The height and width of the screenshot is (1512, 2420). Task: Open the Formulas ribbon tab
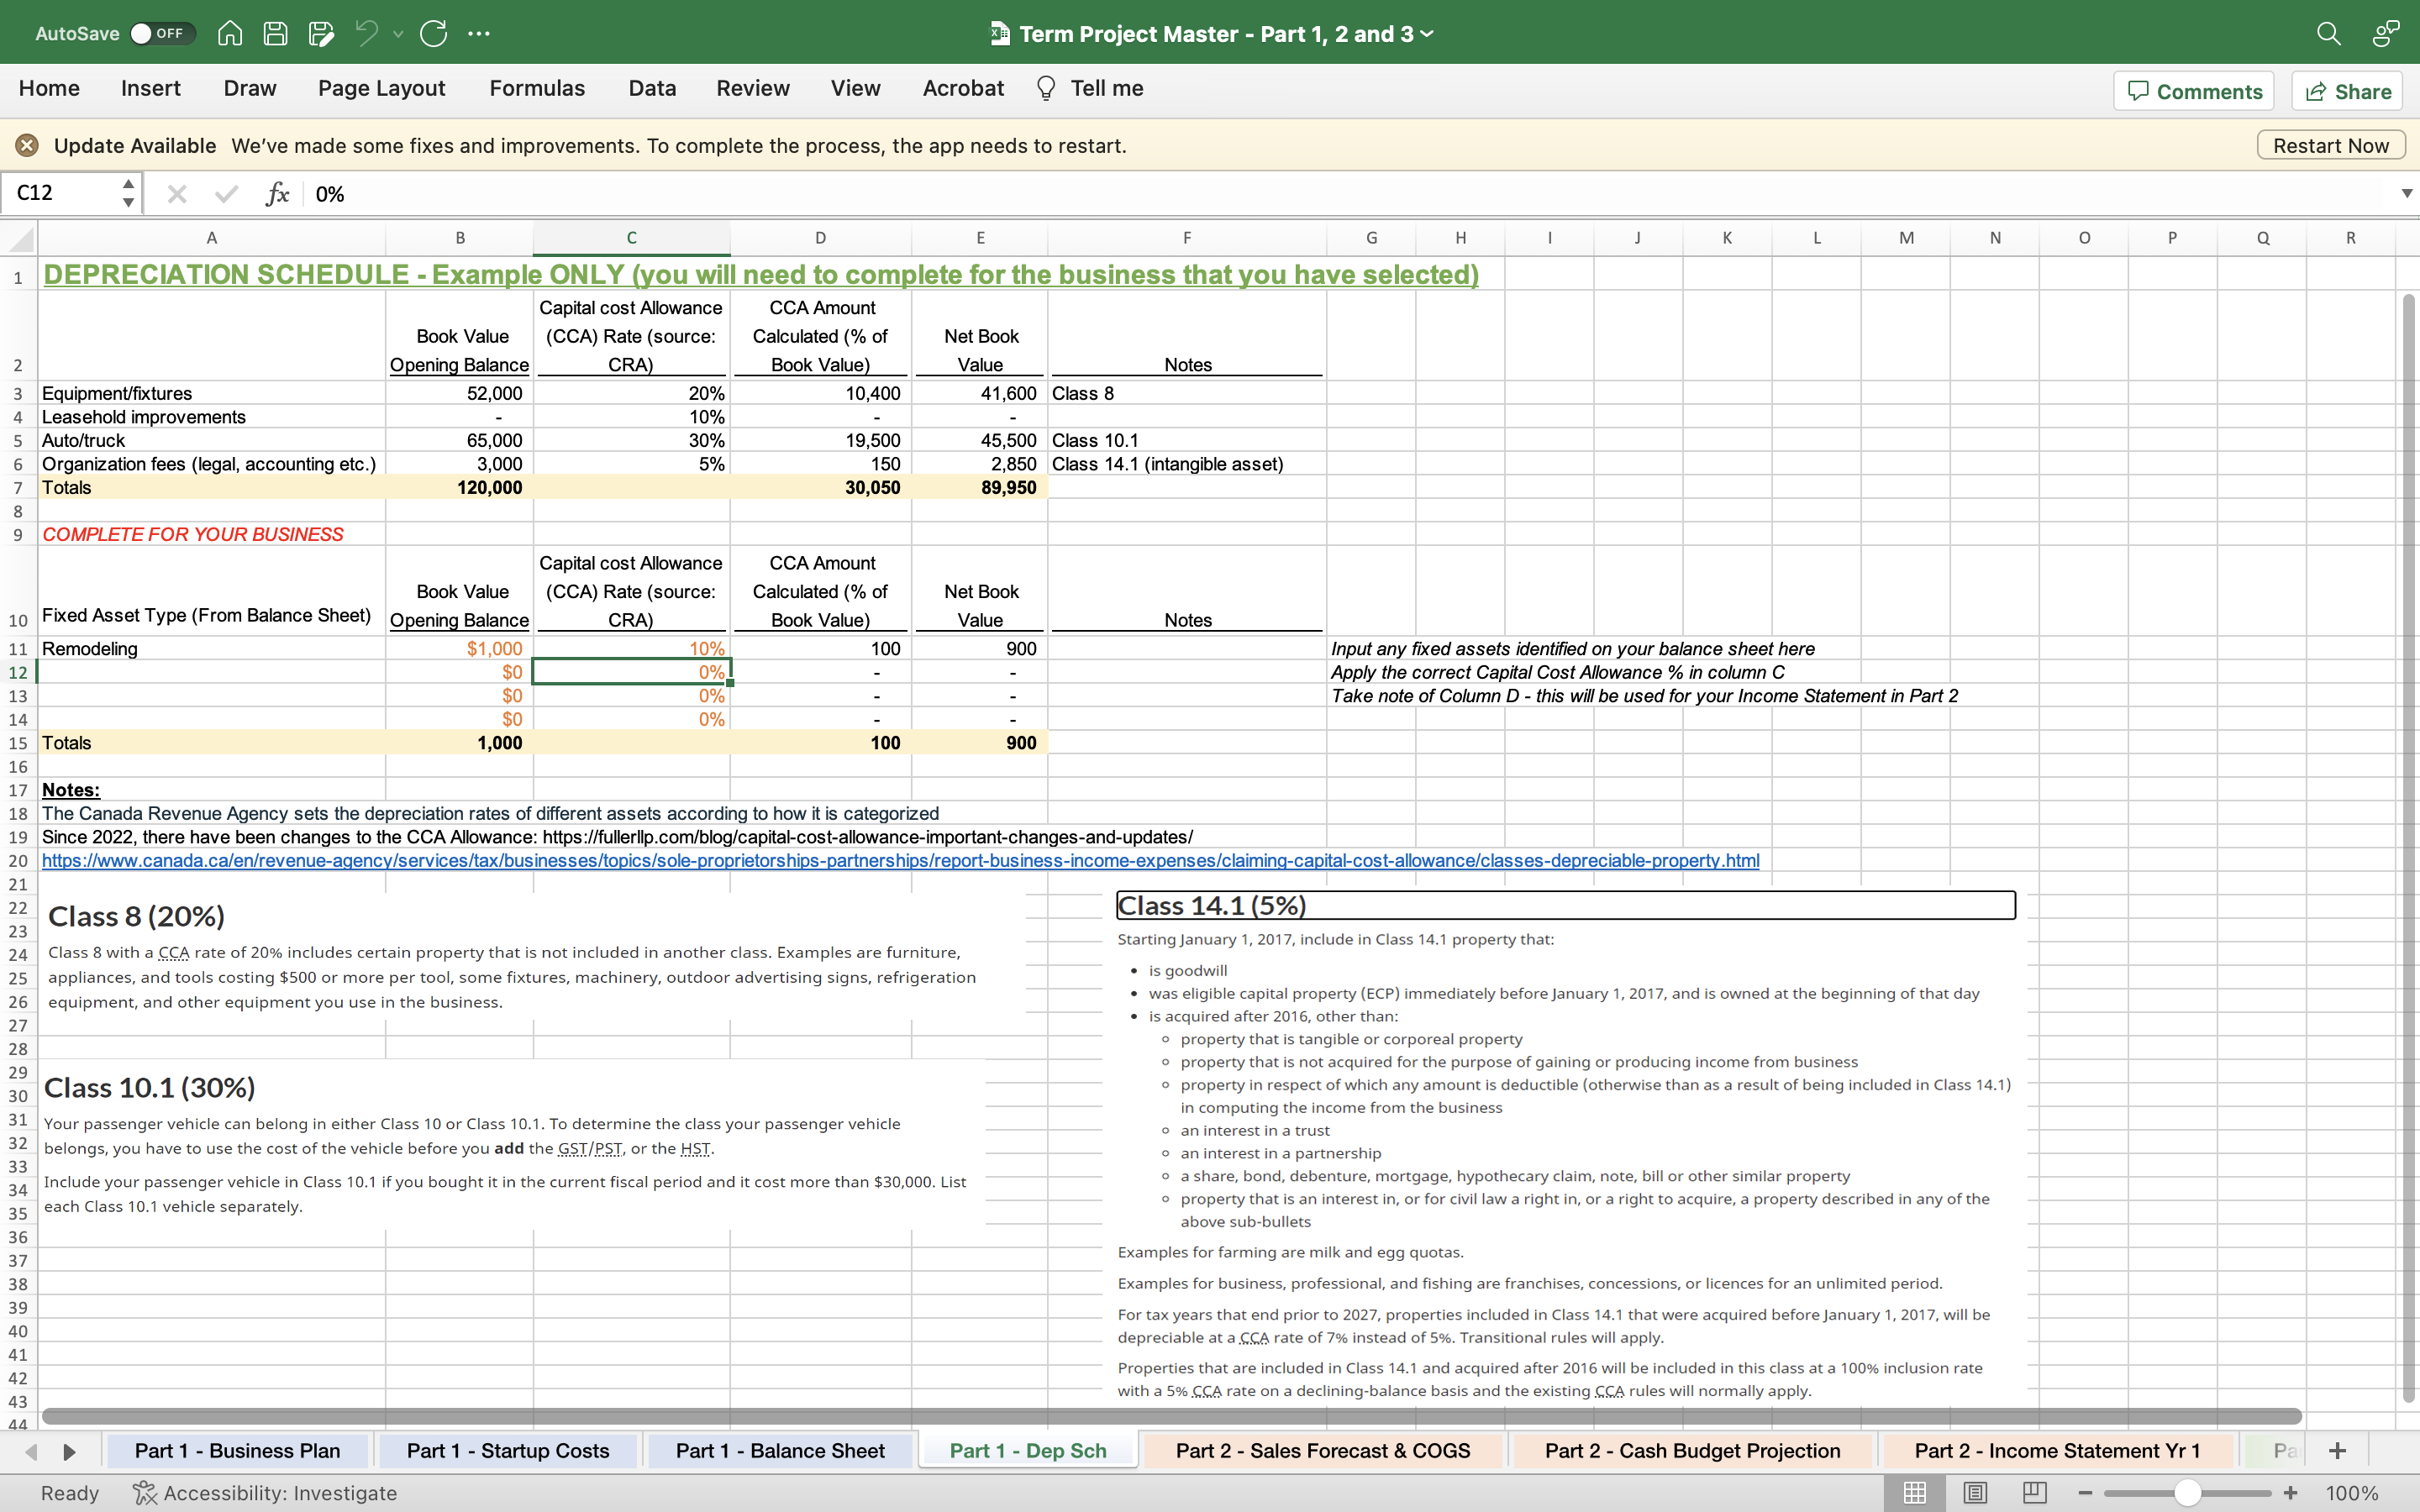coord(537,88)
